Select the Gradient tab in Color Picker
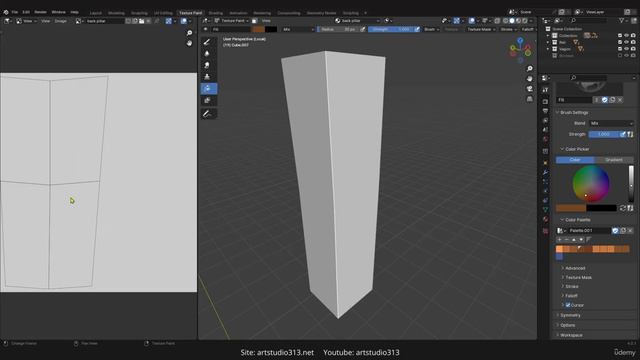The width and height of the screenshot is (640, 360). 614,160
